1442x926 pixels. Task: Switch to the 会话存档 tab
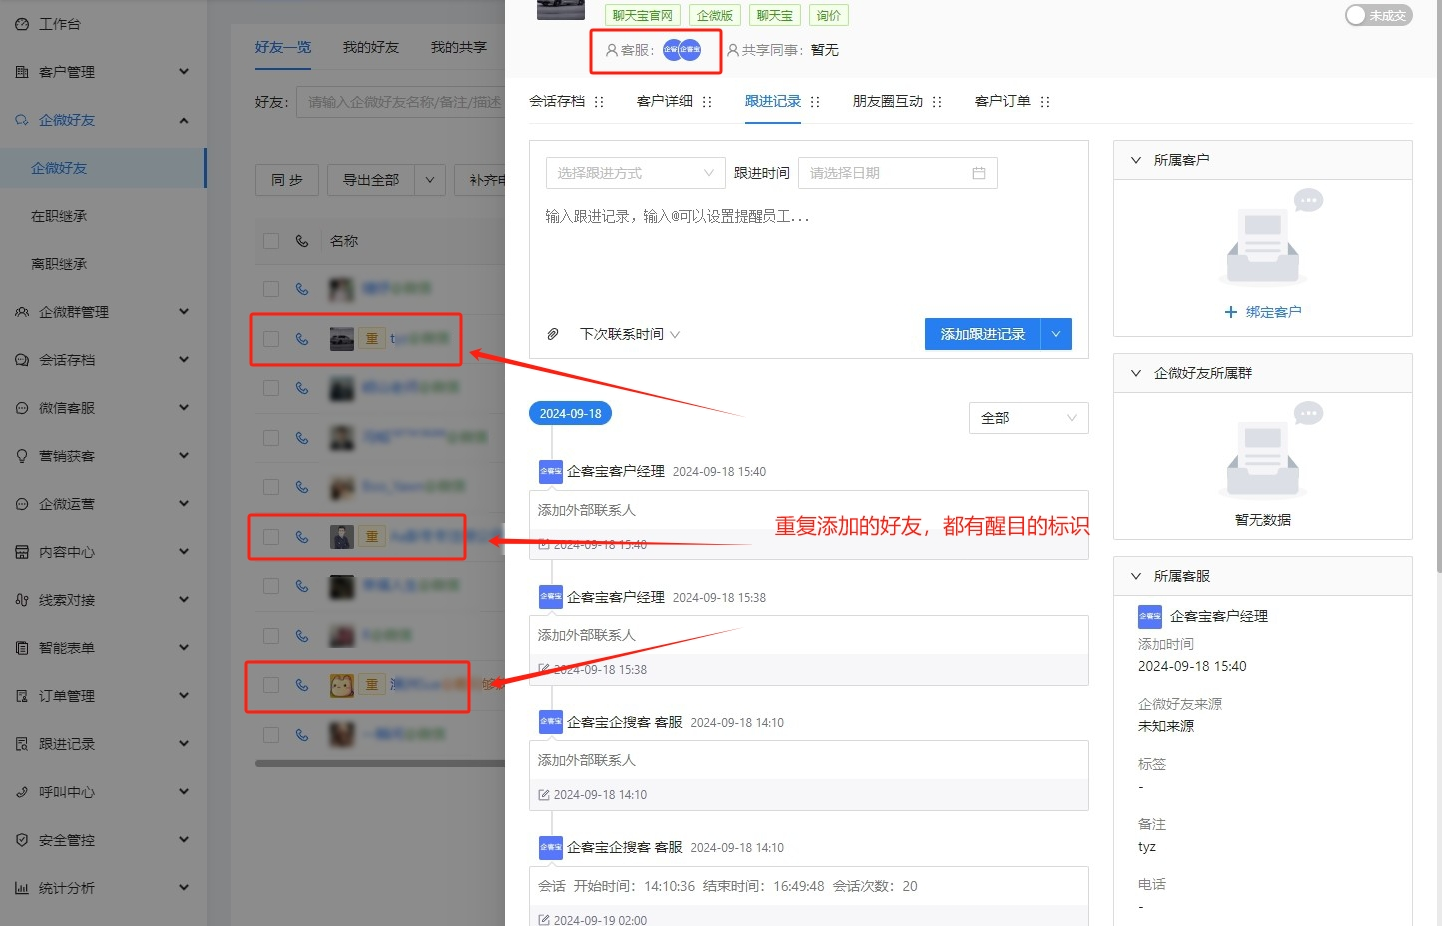[x=557, y=101]
